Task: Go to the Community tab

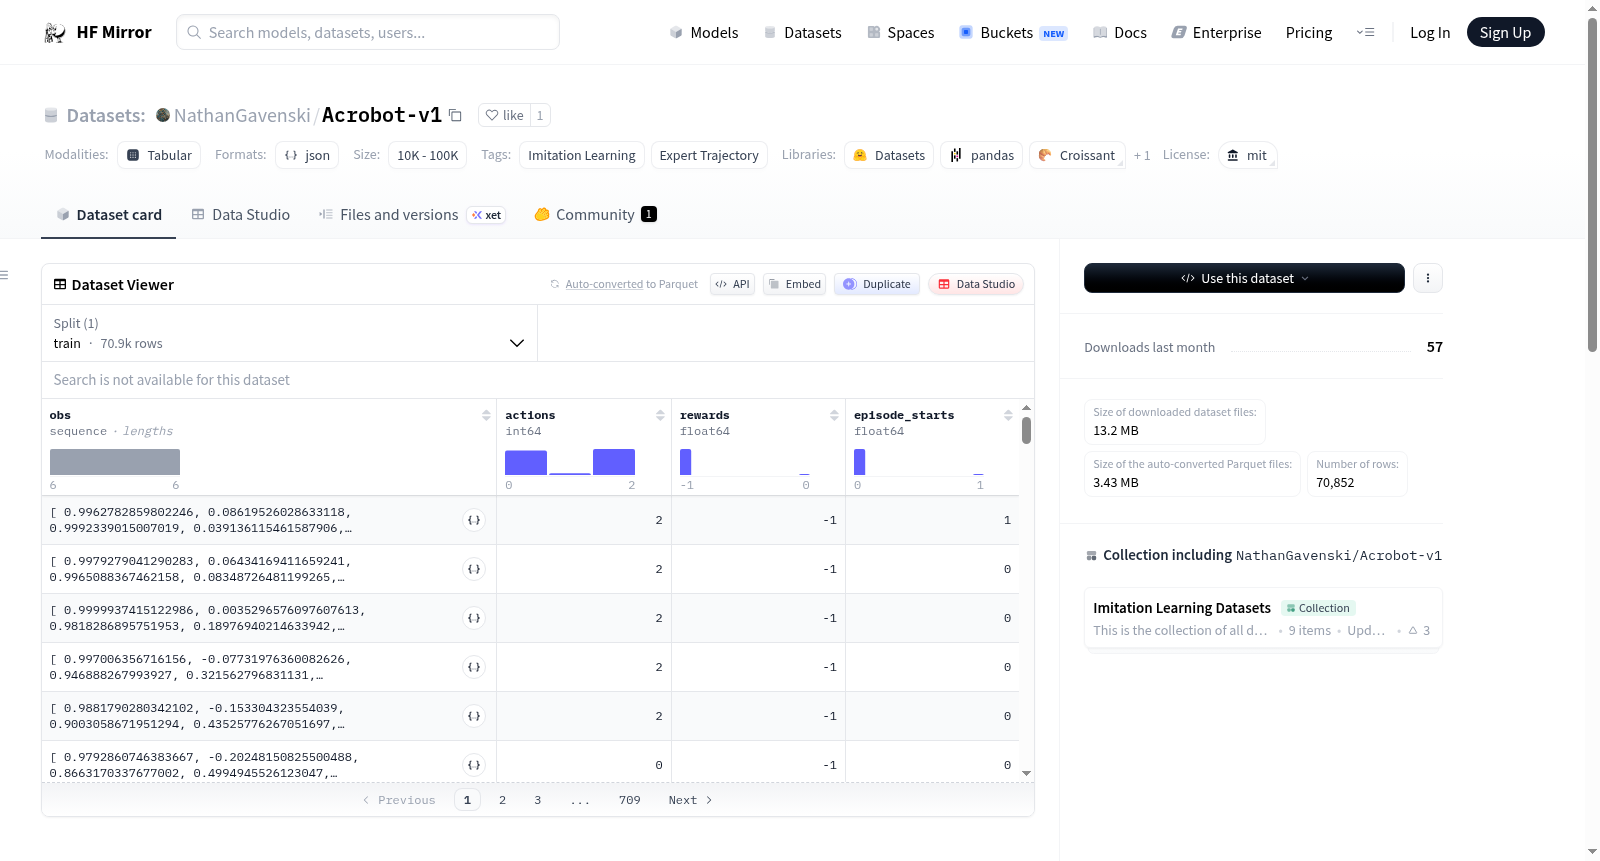Action: pyautogui.click(x=595, y=215)
